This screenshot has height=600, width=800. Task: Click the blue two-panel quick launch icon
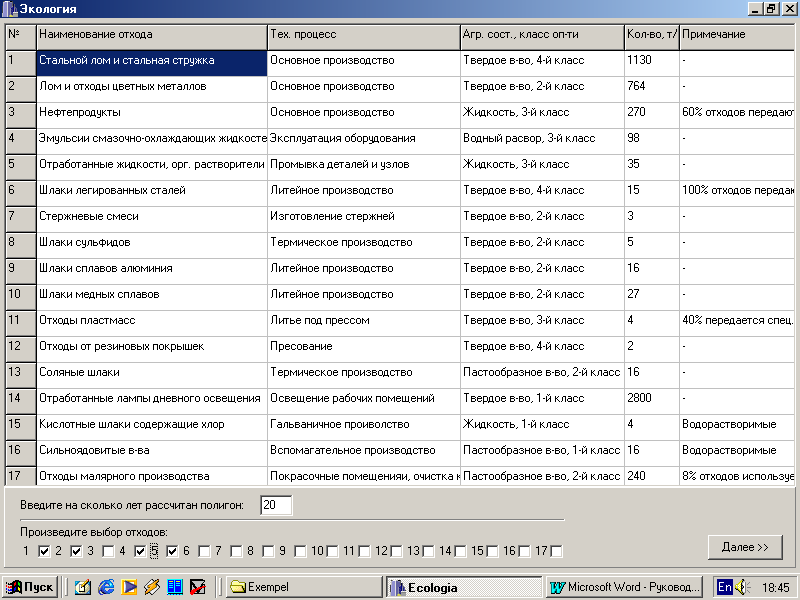pos(175,587)
